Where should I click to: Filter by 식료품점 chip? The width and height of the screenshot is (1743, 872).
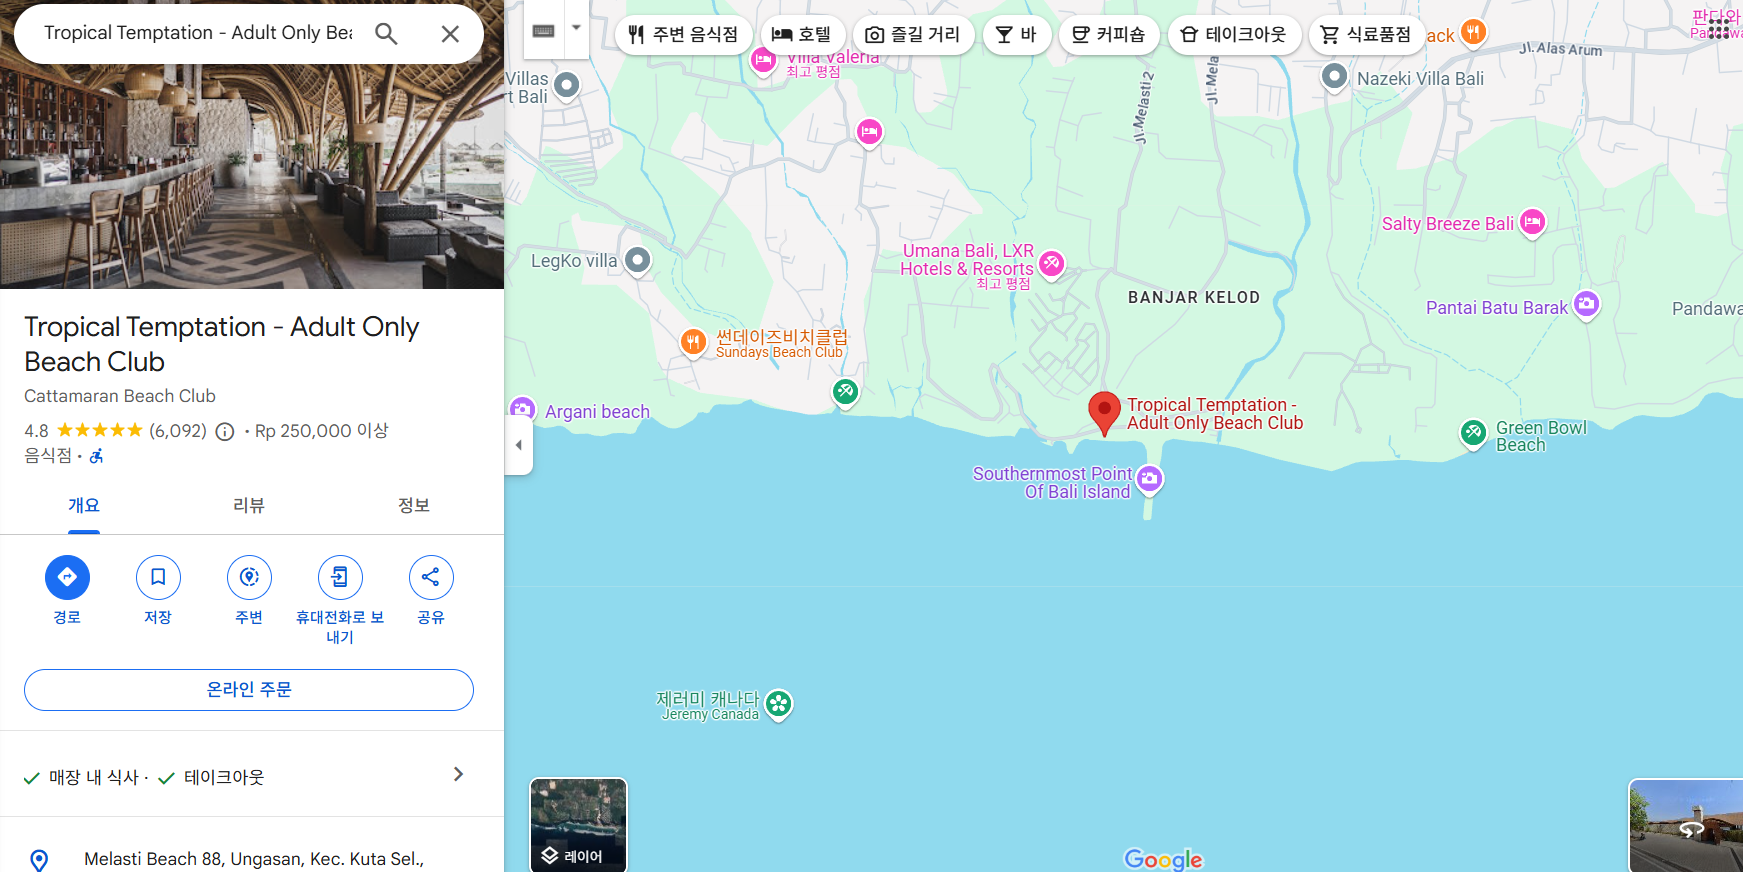[x=1366, y=35]
